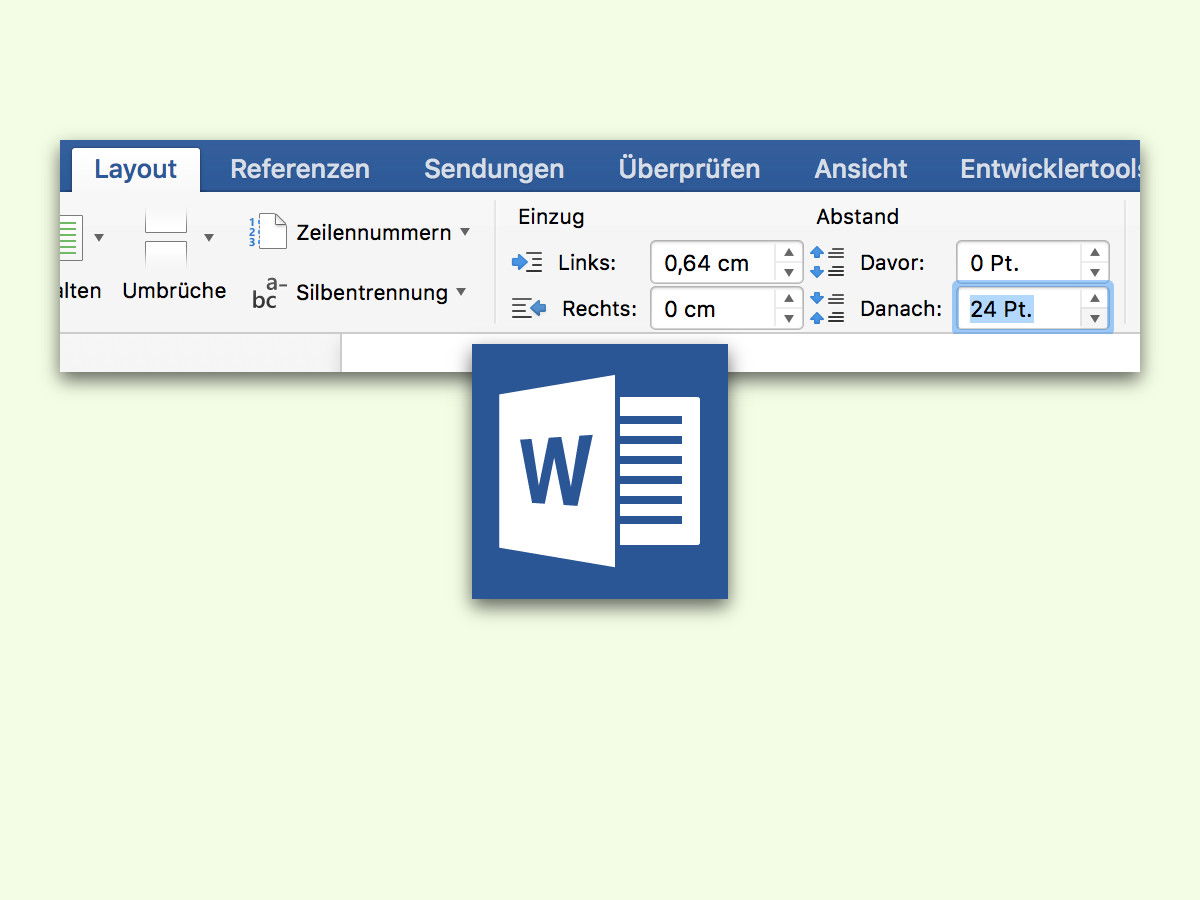The image size is (1200, 900).
Task: Increase the Links indent with up arrow
Action: (x=789, y=253)
